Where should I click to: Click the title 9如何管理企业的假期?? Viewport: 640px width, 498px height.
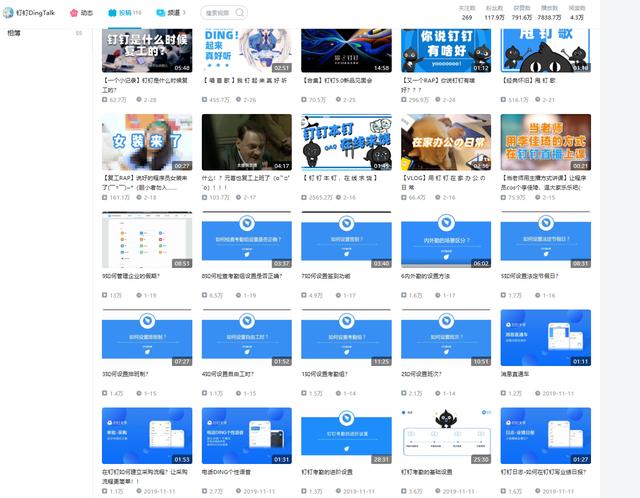pyautogui.click(x=131, y=276)
